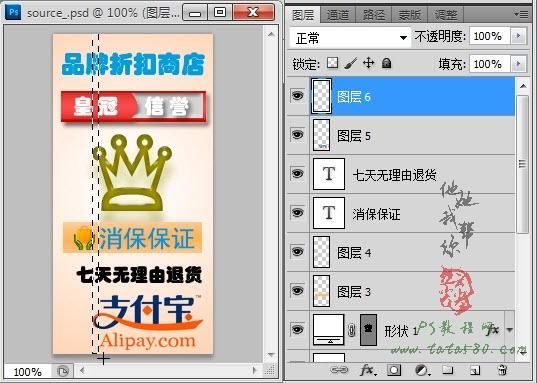Click the delete layer trash icon
537x383 pixels.
502,370
